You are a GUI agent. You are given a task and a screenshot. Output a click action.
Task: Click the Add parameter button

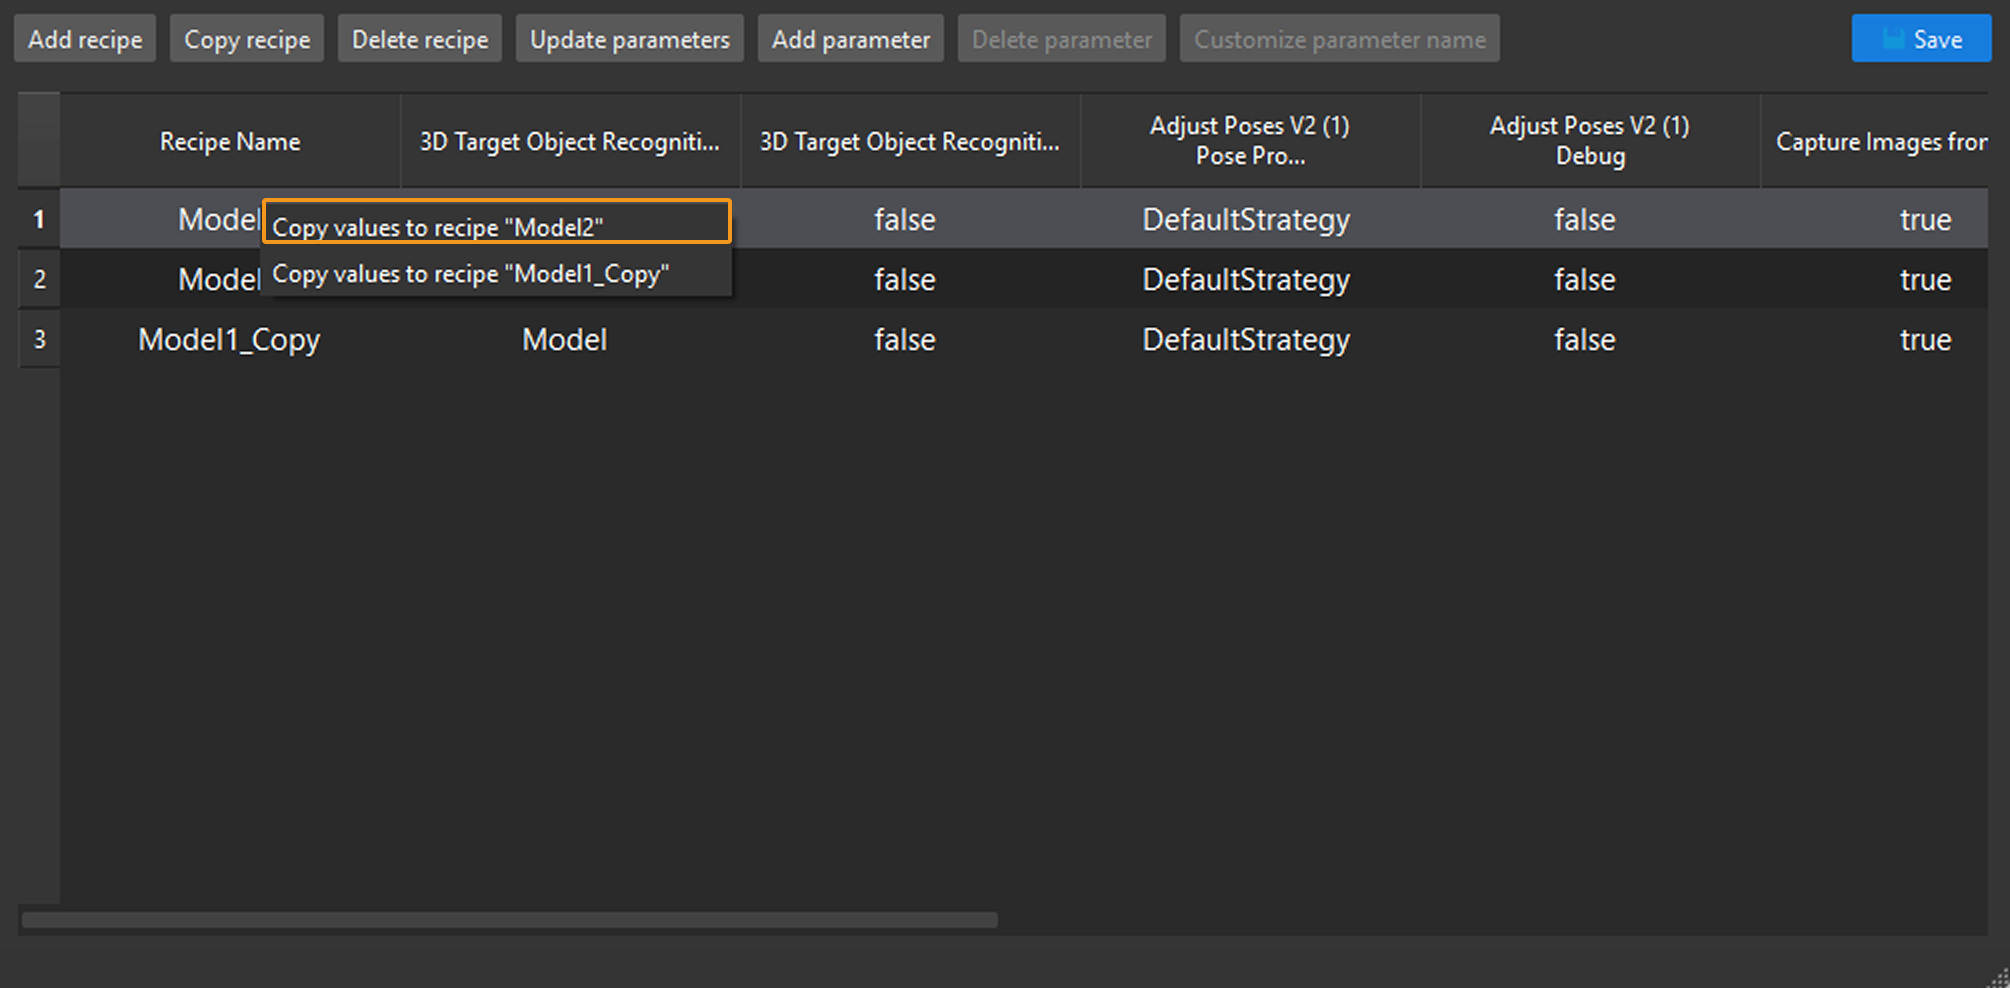point(850,38)
